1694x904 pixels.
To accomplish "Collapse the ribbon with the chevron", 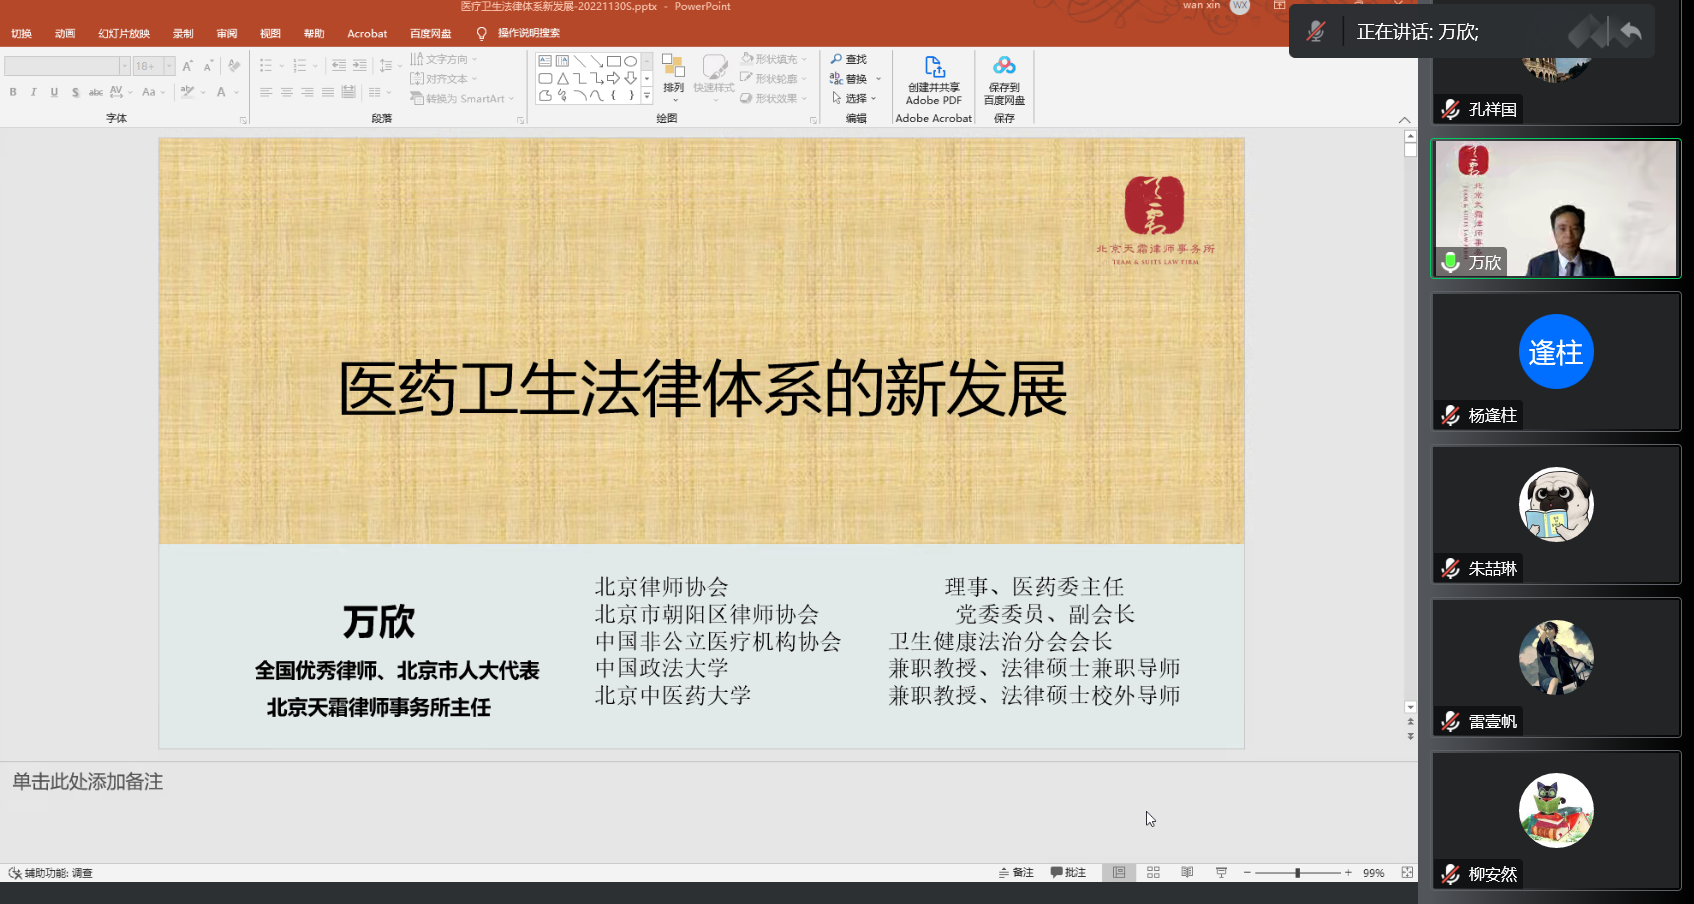I will [x=1404, y=120].
